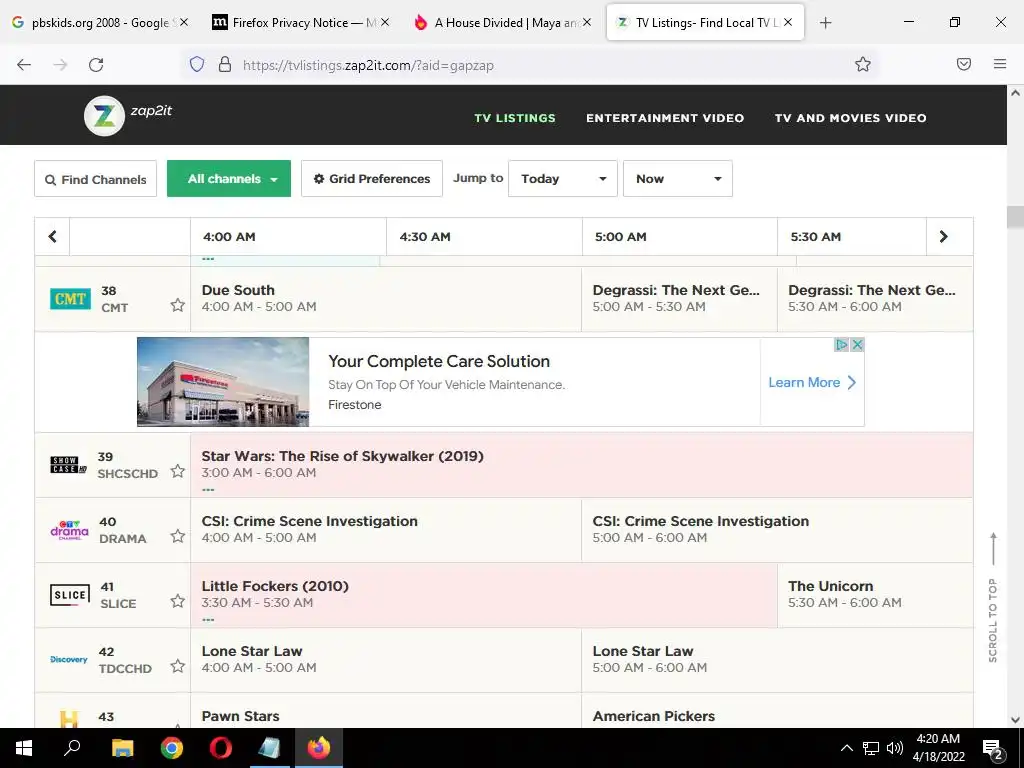The image size is (1024, 768).
Task: Click the Discovery channel logo
Action: (69, 660)
